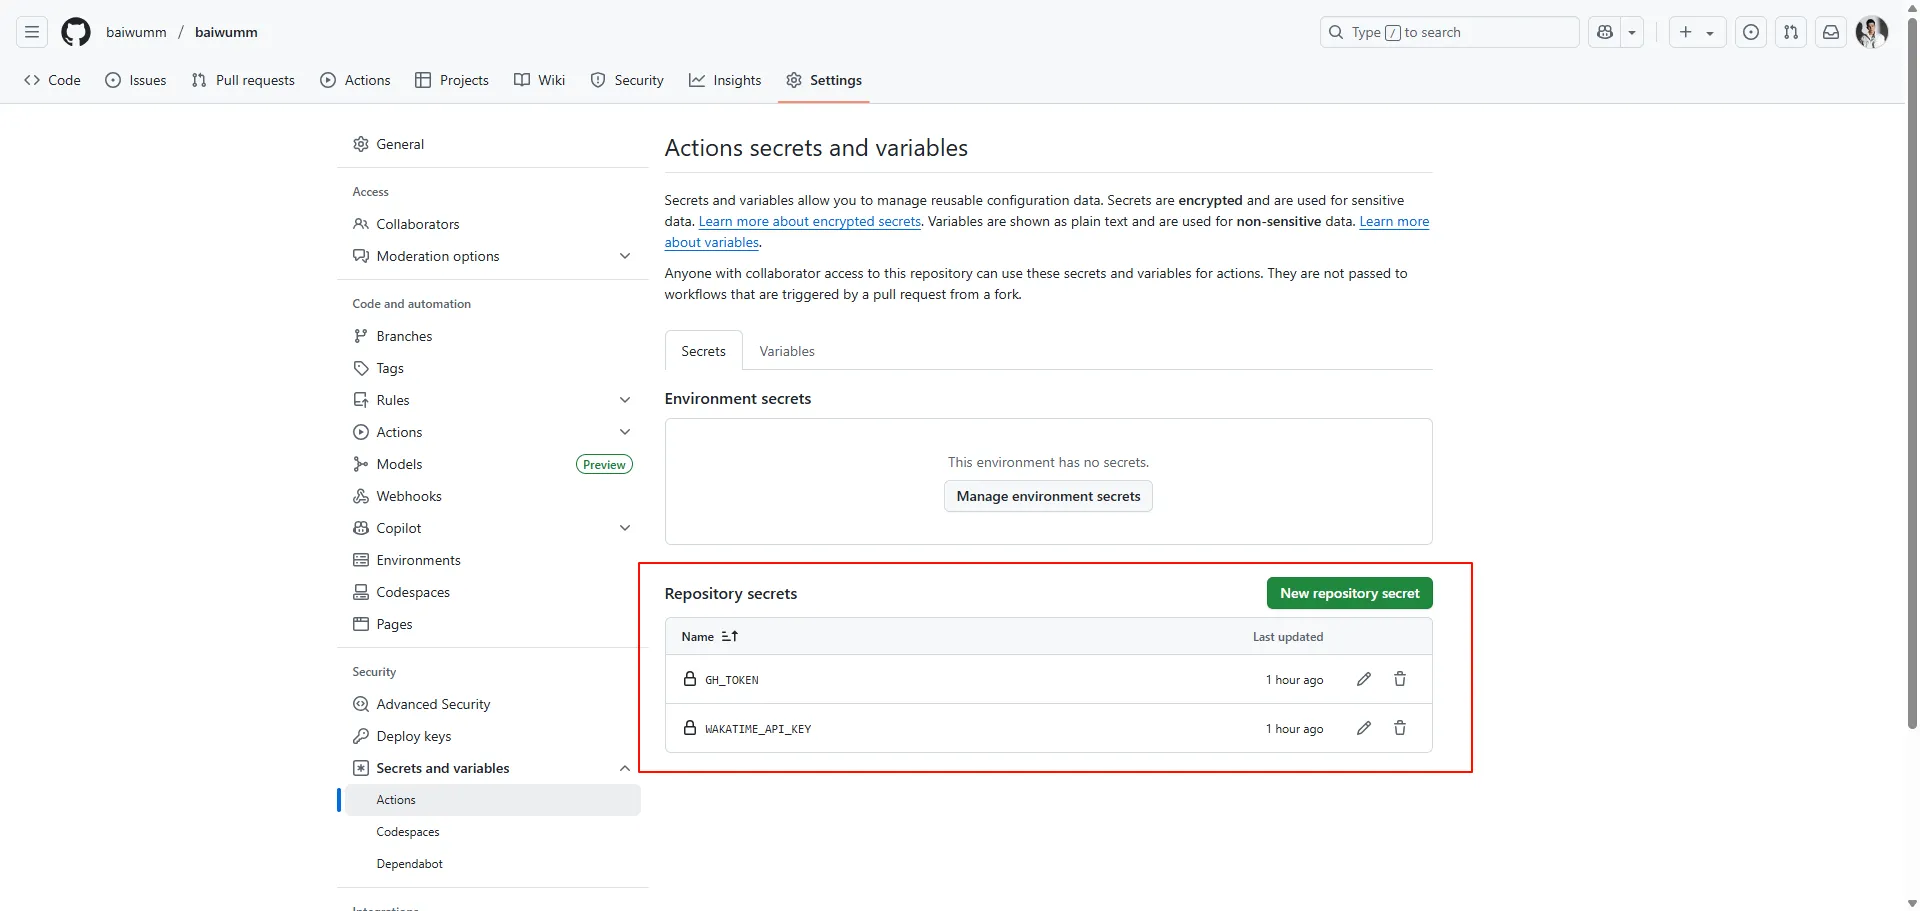Edit the GH_TOKEN secret pencil icon
This screenshot has height=911, width=1920.
pyautogui.click(x=1364, y=679)
